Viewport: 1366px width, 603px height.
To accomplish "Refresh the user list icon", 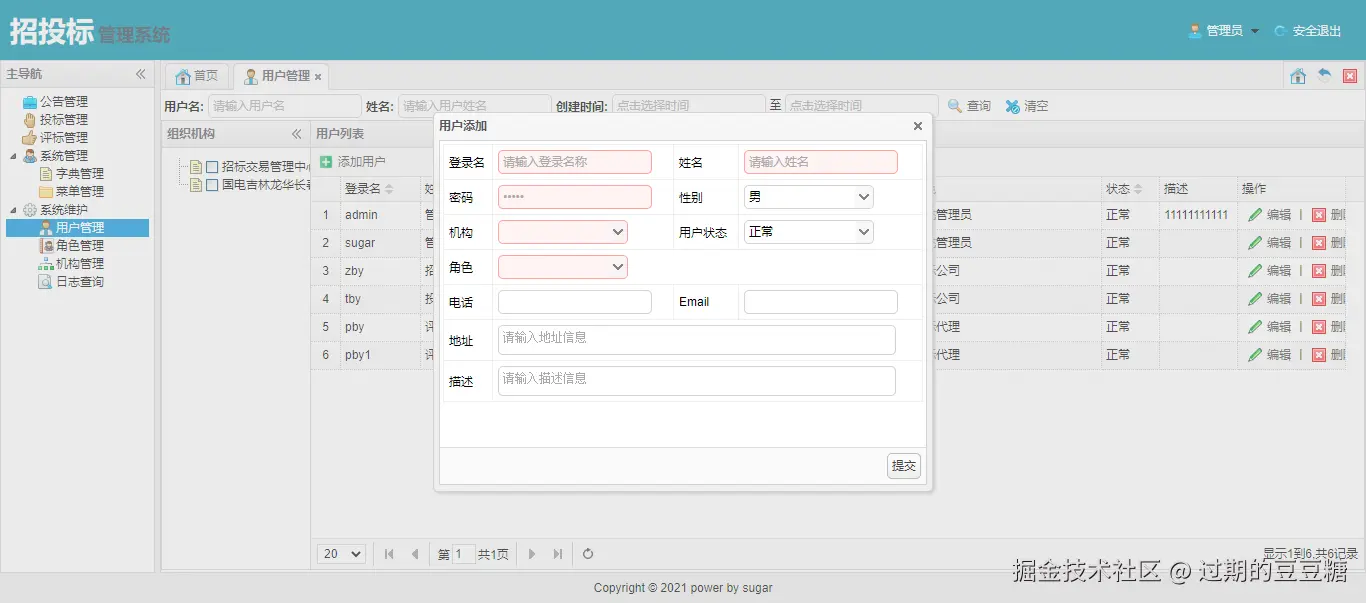I will pyautogui.click(x=588, y=554).
